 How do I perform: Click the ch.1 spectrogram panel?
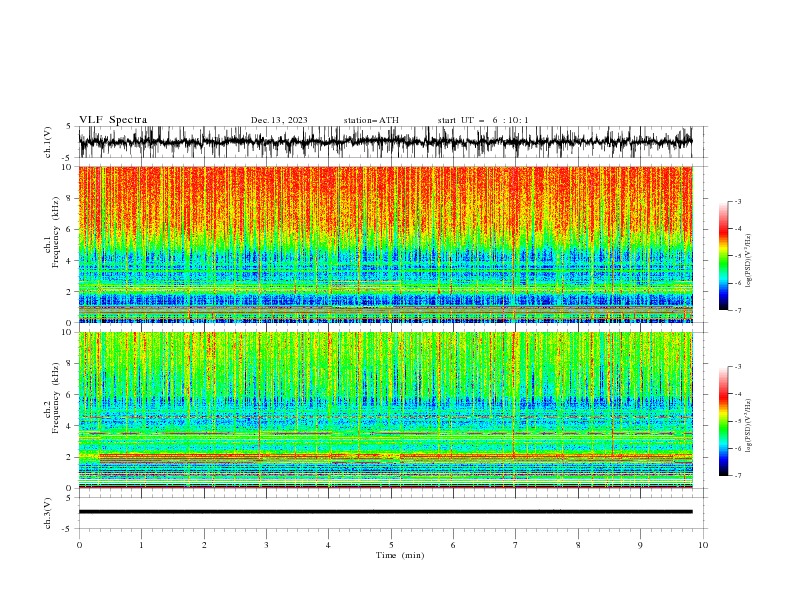pos(386,244)
